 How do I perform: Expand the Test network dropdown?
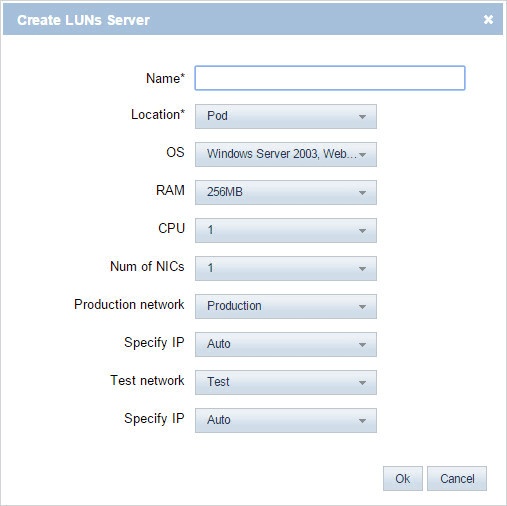(286, 382)
